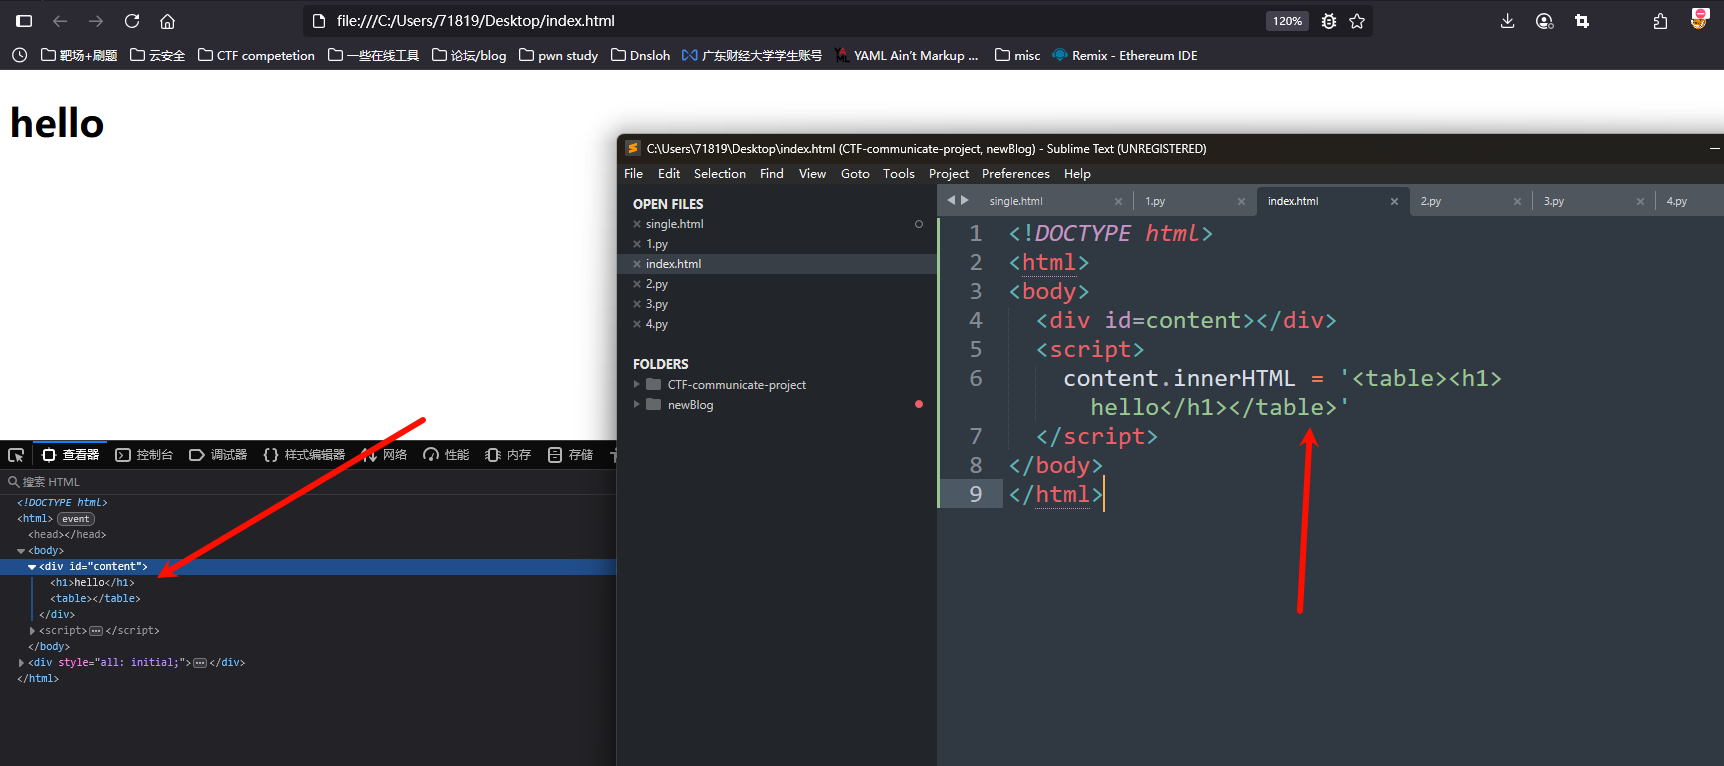Open the Firefox downloads panel
1724x766 pixels.
(x=1508, y=21)
